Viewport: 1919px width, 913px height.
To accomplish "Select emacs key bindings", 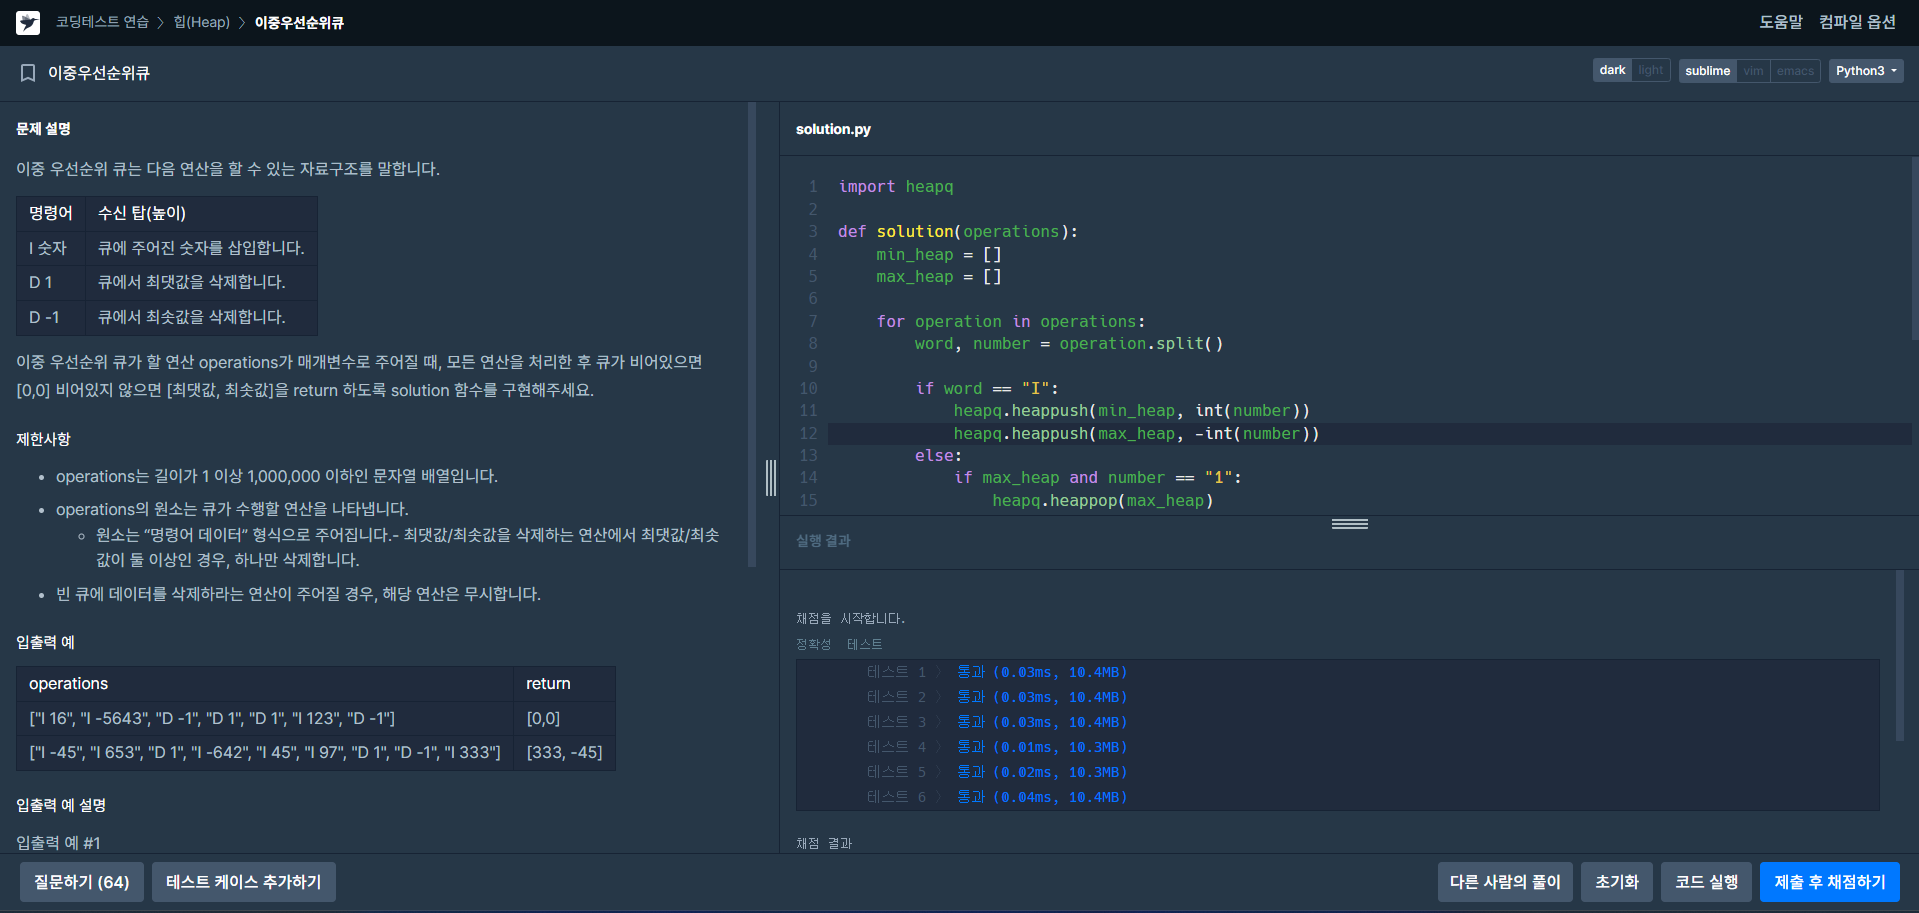I will (1795, 71).
